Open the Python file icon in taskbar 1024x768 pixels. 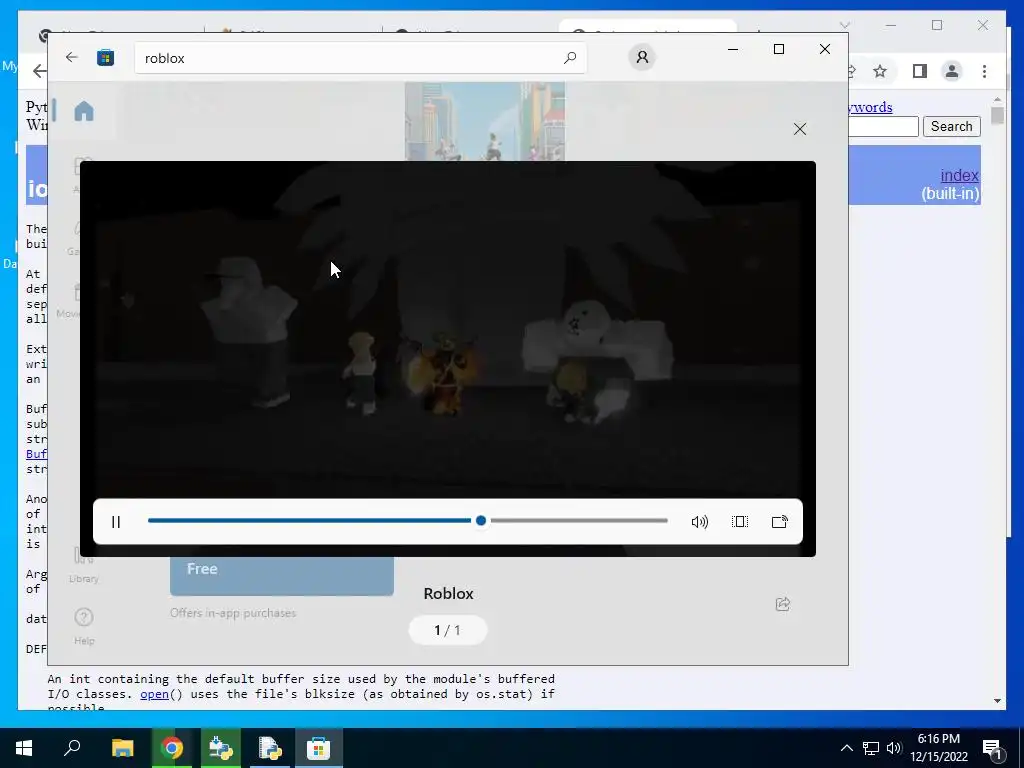[270, 748]
